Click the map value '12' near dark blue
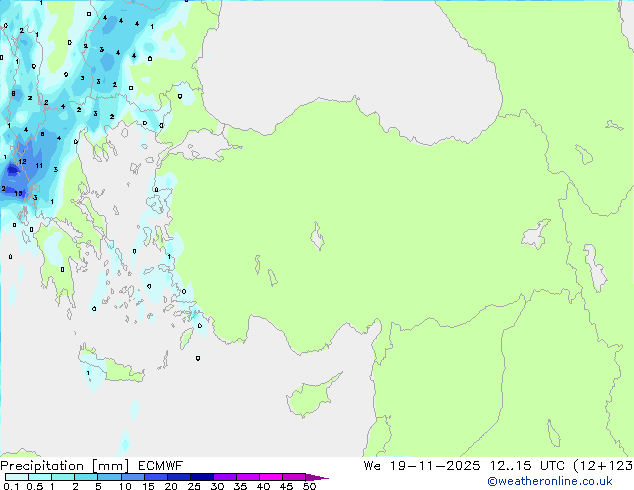The image size is (634, 490). tap(23, 161)
